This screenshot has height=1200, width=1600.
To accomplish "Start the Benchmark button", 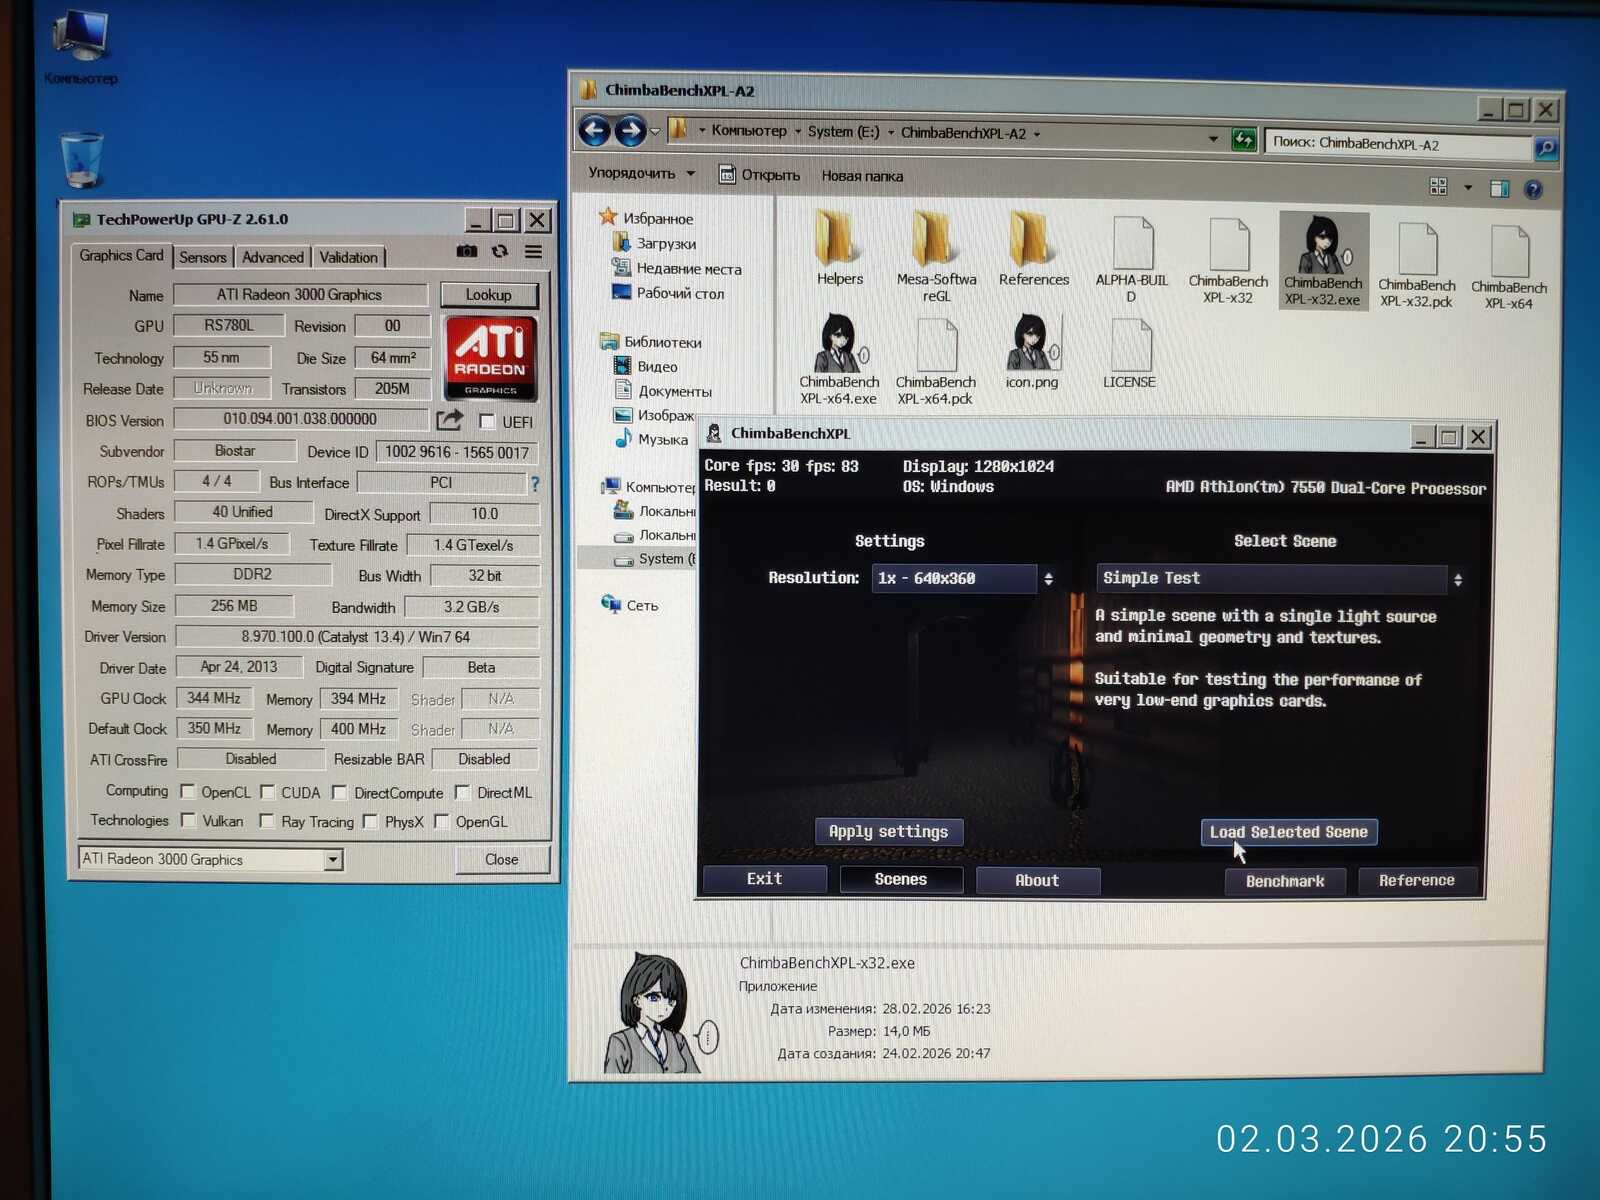I will coord(1285,881).
